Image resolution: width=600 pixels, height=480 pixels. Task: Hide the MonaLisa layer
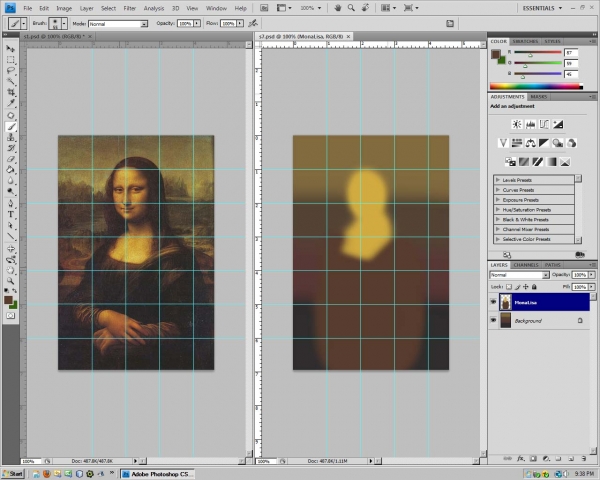493,302
